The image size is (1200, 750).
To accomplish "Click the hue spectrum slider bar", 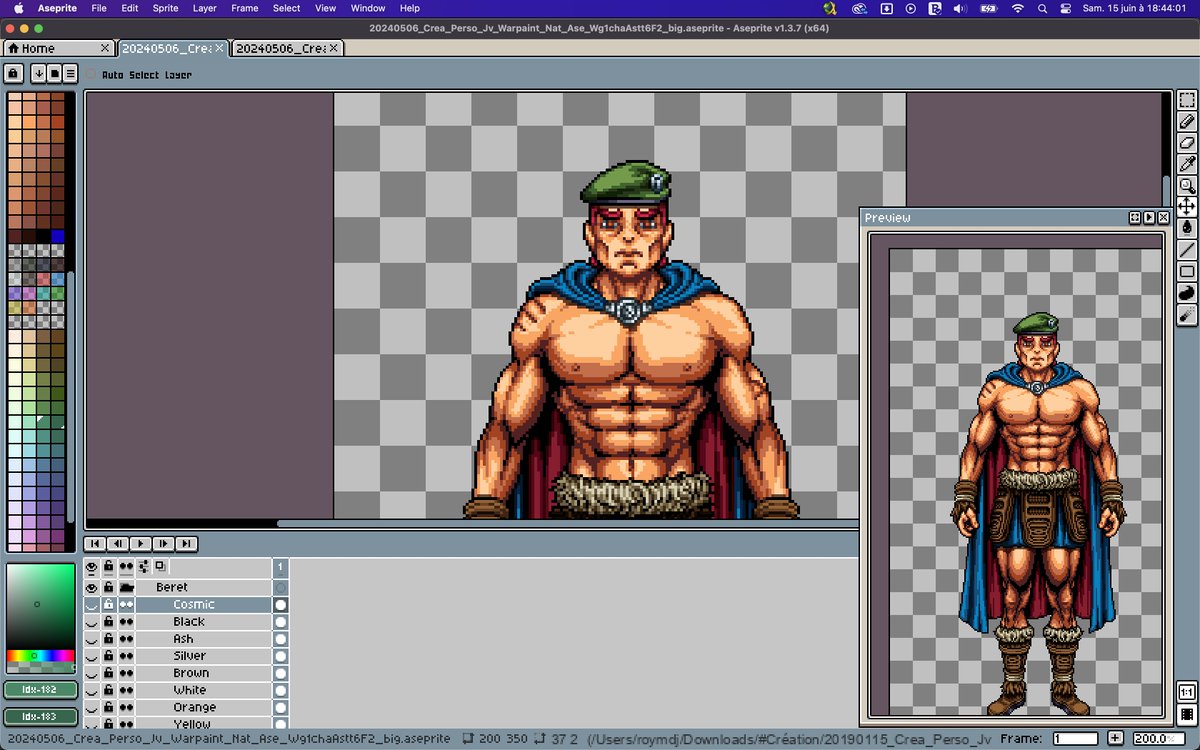I will coord(40,656).
